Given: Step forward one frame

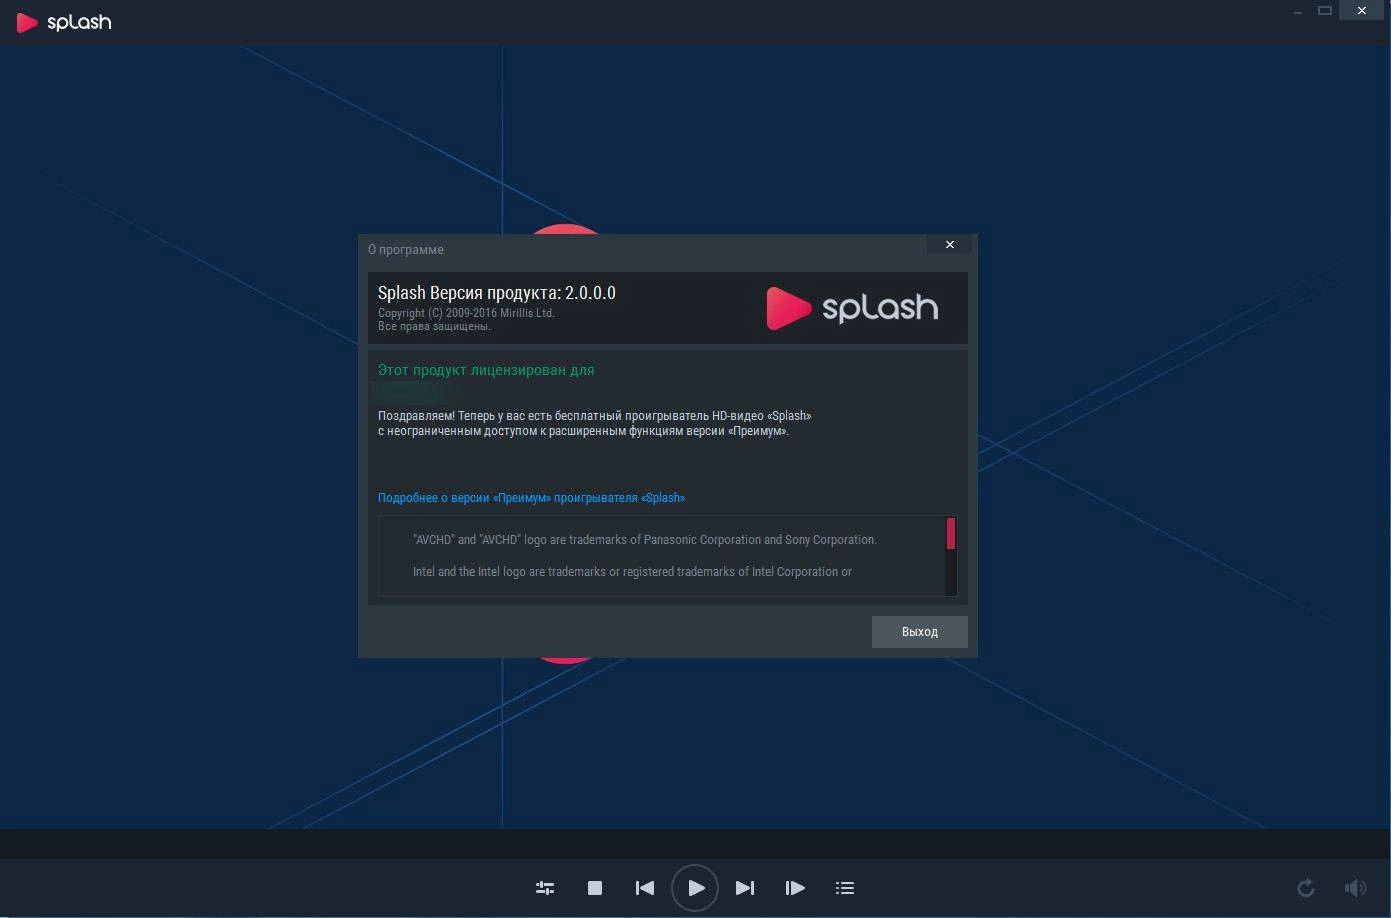Looking at the screenshot, I should [795, 888].
